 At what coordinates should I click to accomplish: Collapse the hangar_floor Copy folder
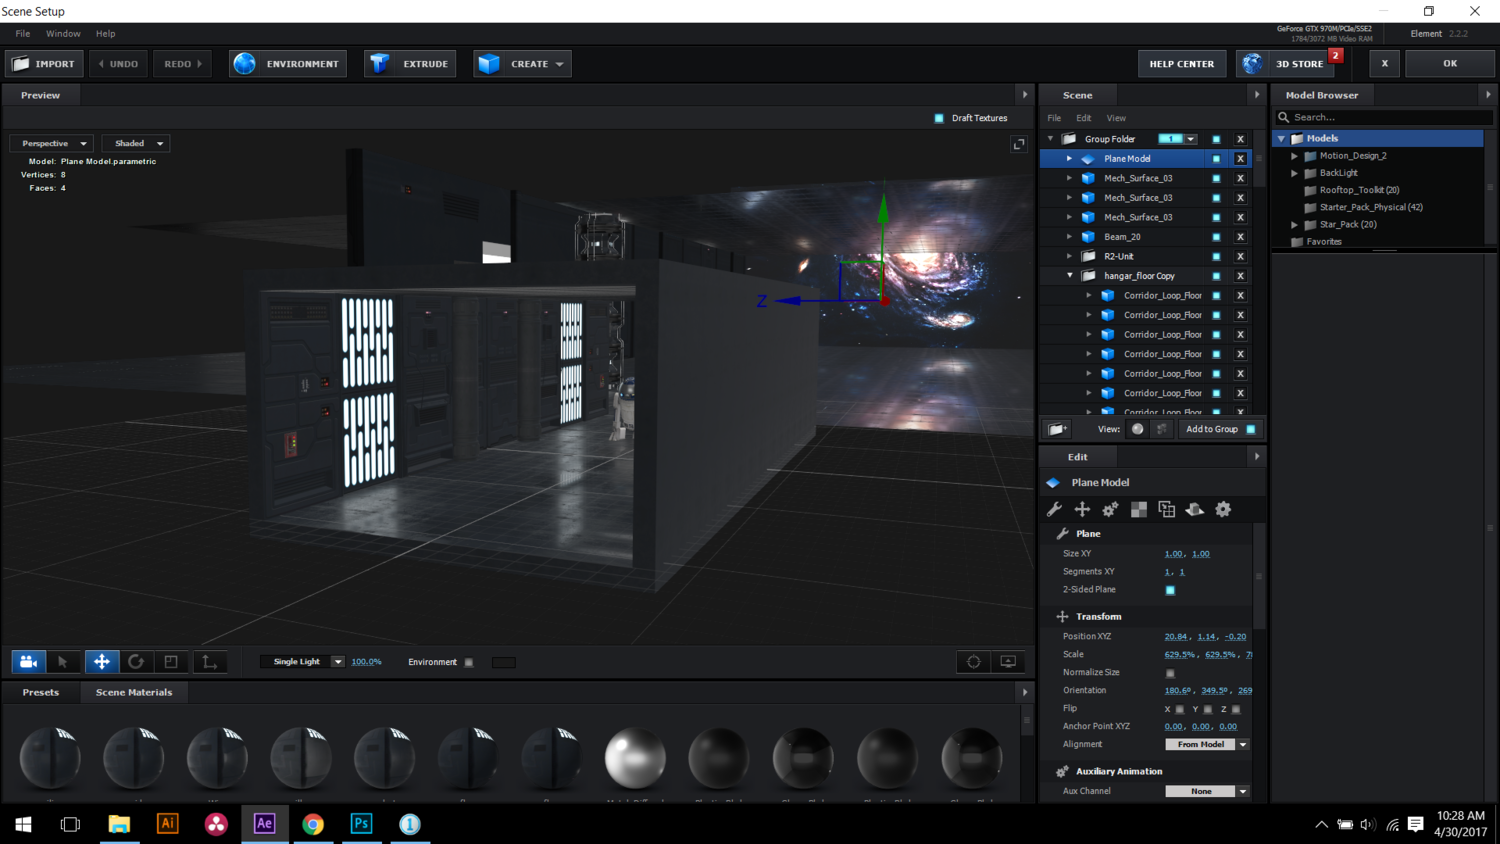coord(1069,276)
